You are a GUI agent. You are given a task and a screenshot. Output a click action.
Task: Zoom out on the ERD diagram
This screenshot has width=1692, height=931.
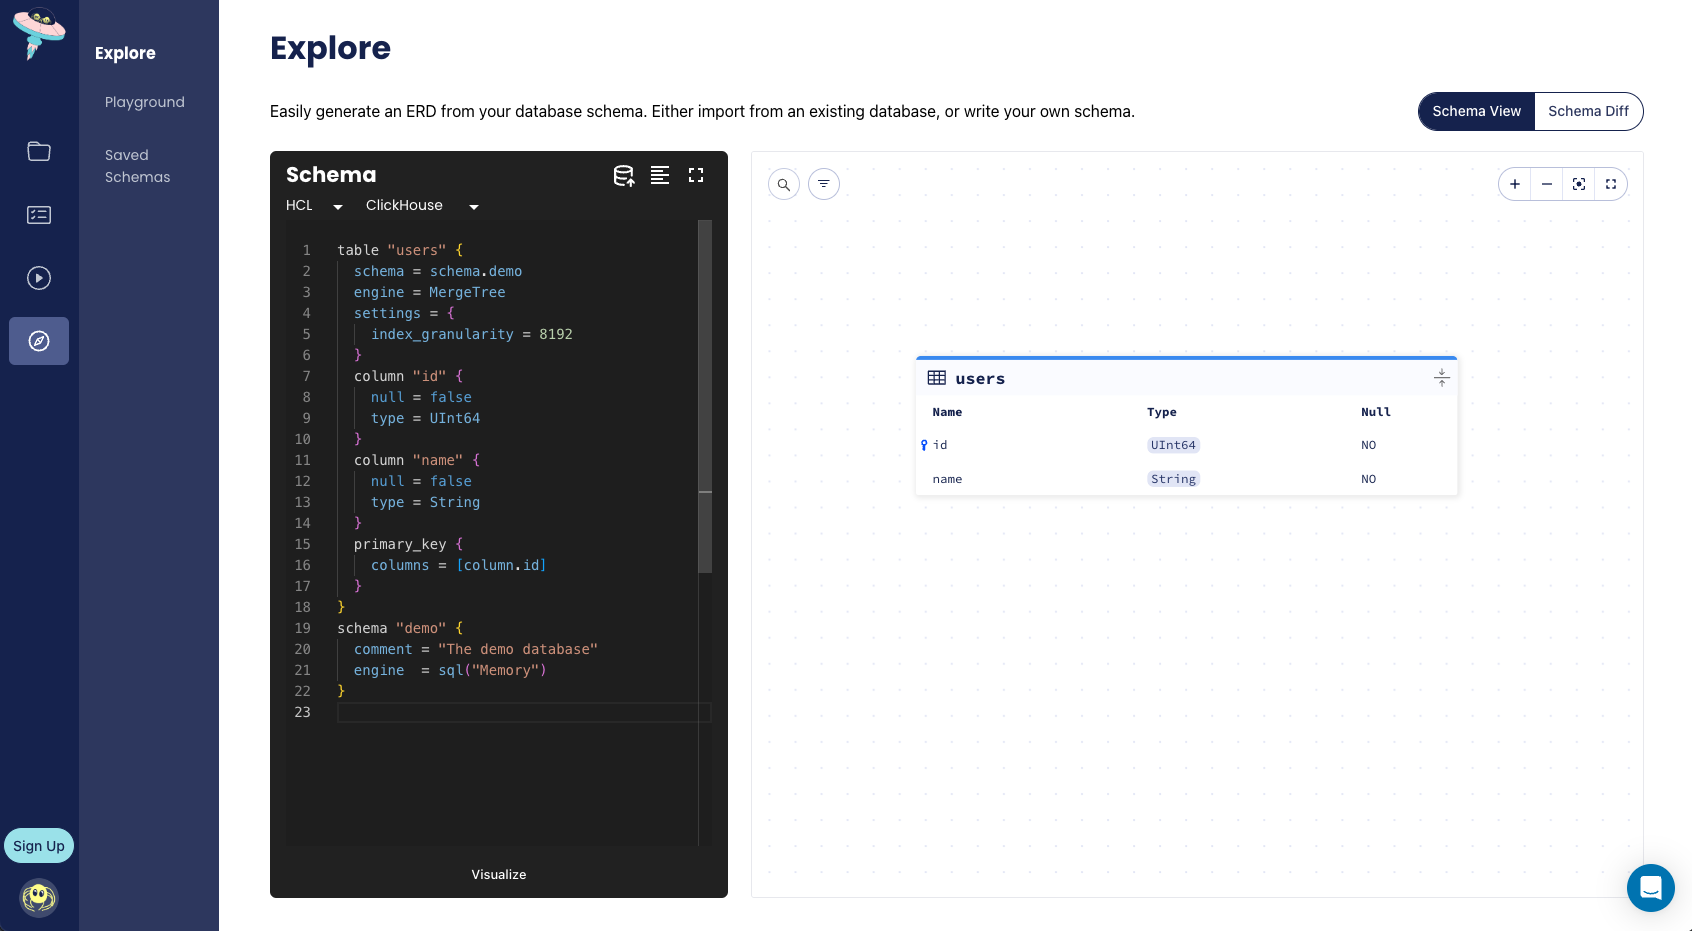1547,184
